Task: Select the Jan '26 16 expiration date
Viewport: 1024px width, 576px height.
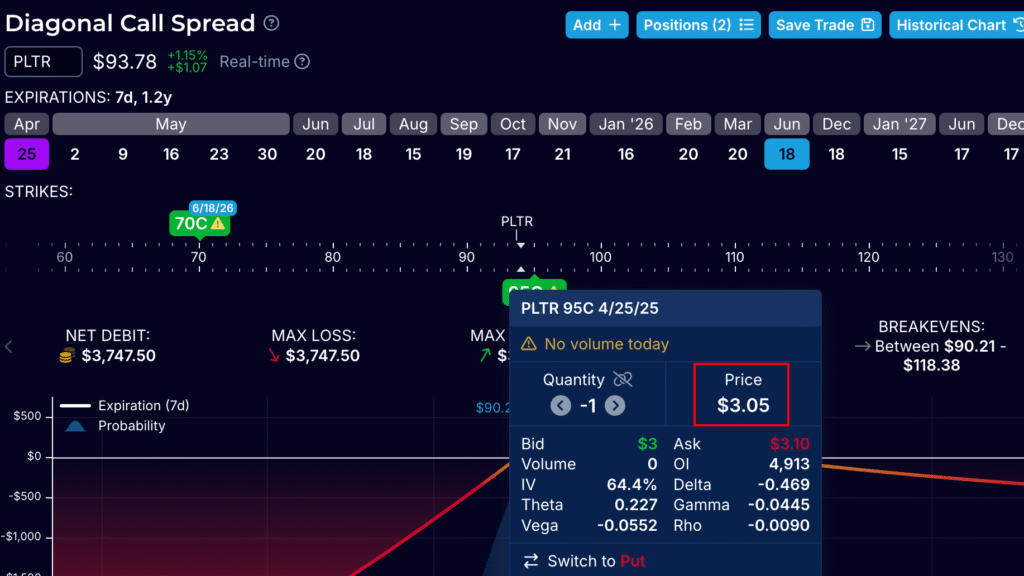Action: tap(626, 154)
